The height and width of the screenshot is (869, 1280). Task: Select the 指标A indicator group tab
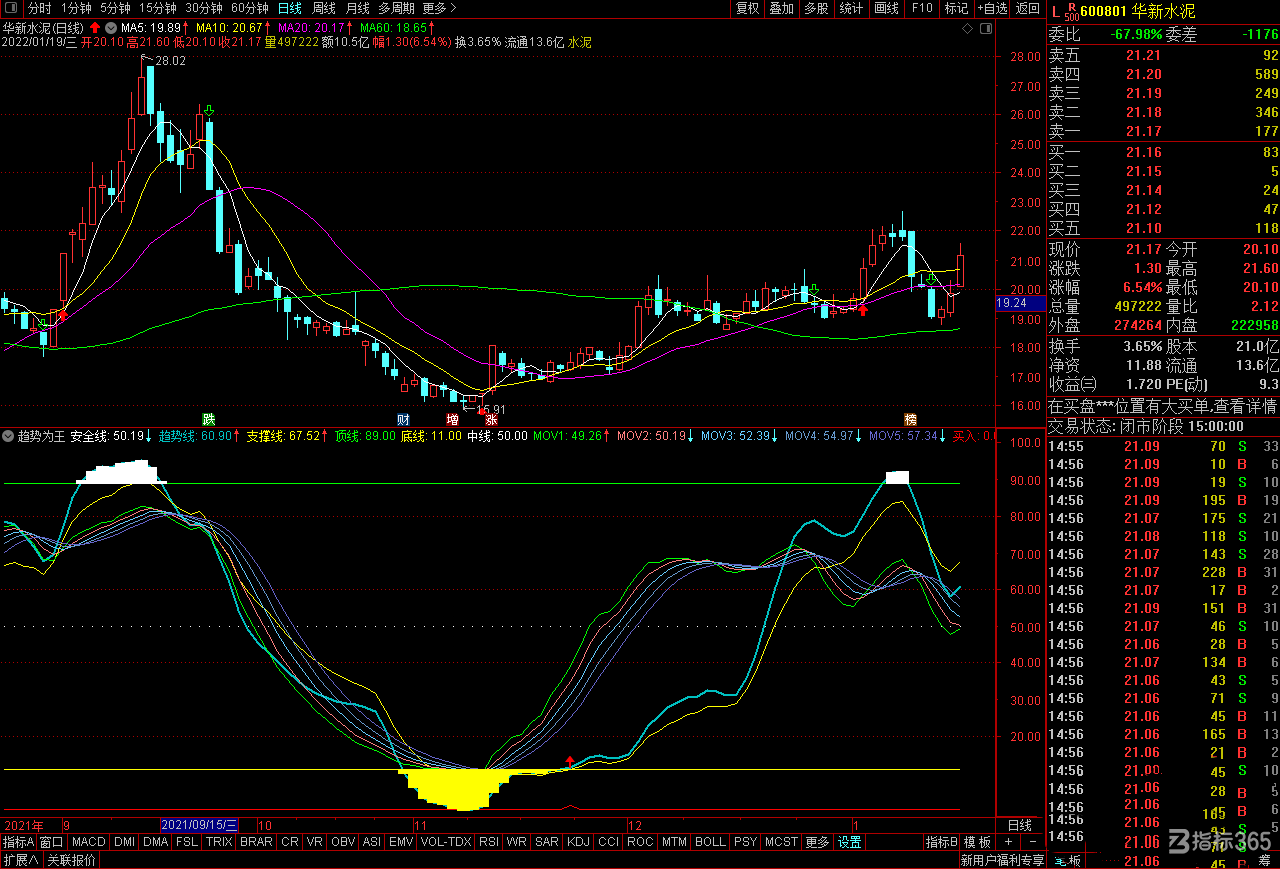coord(18,842)
